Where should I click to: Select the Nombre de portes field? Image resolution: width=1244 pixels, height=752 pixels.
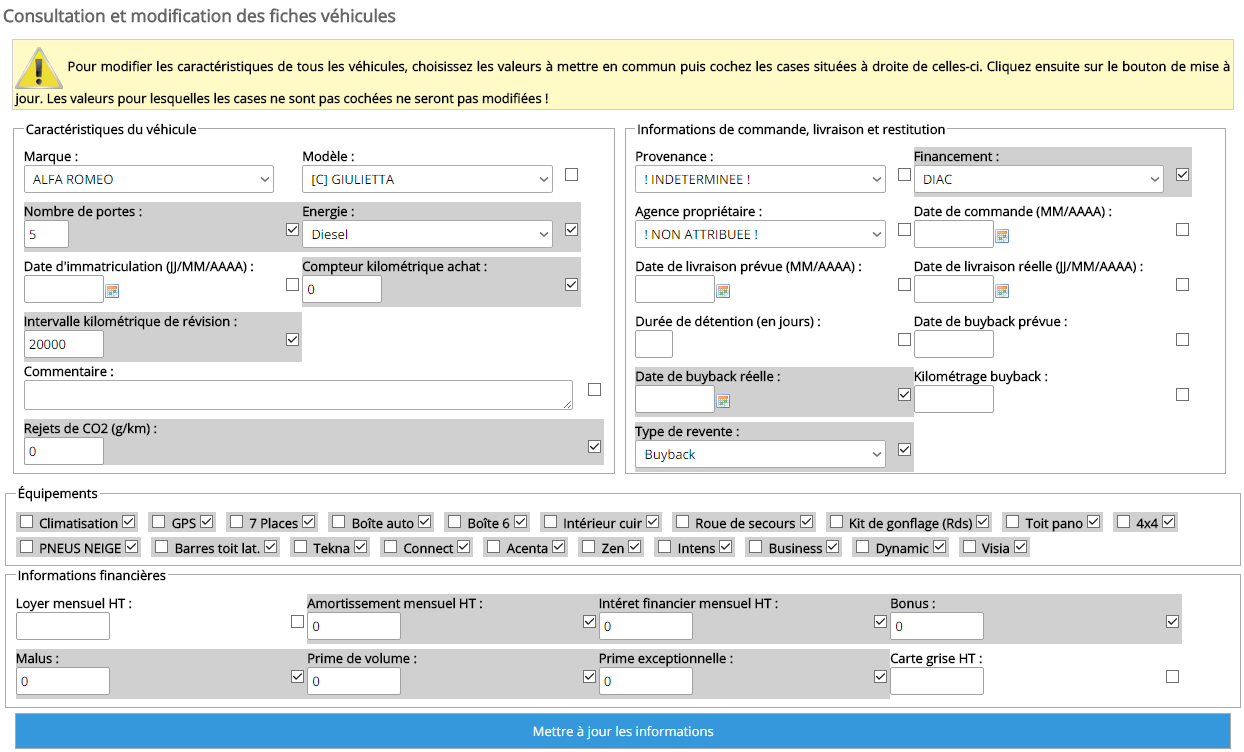[x=46, y=235]
